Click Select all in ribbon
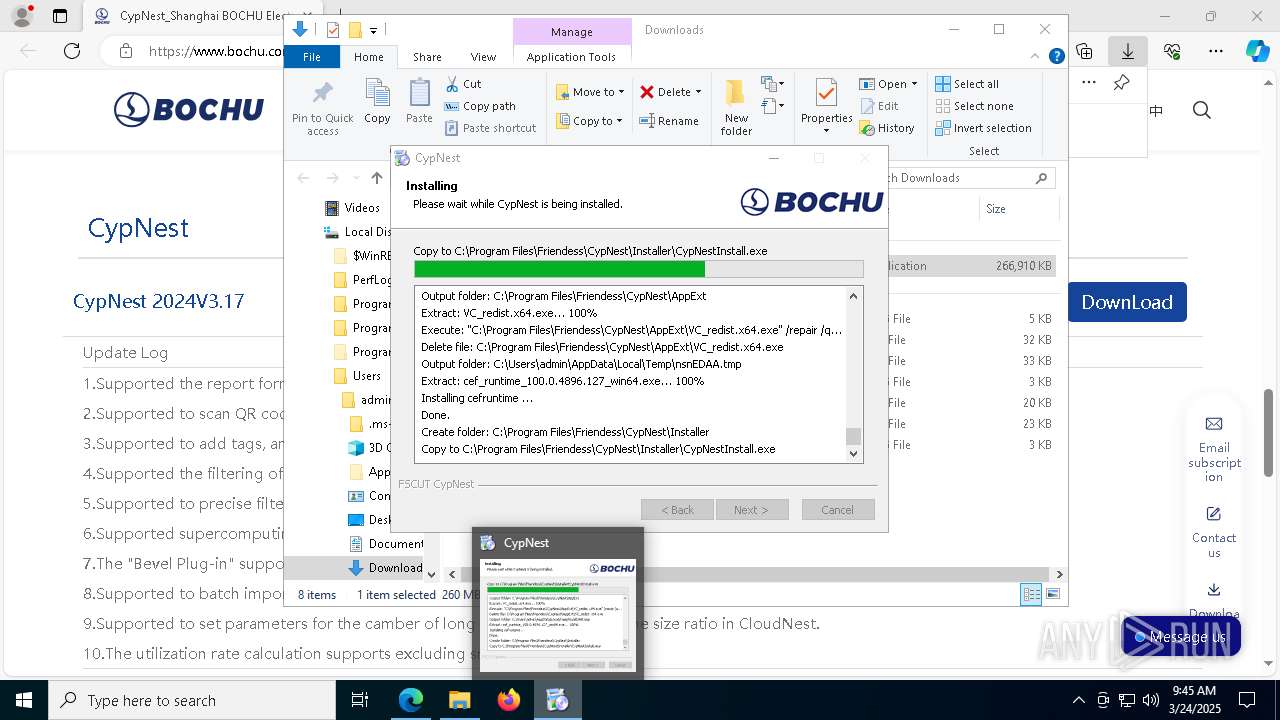 (967, 84)
